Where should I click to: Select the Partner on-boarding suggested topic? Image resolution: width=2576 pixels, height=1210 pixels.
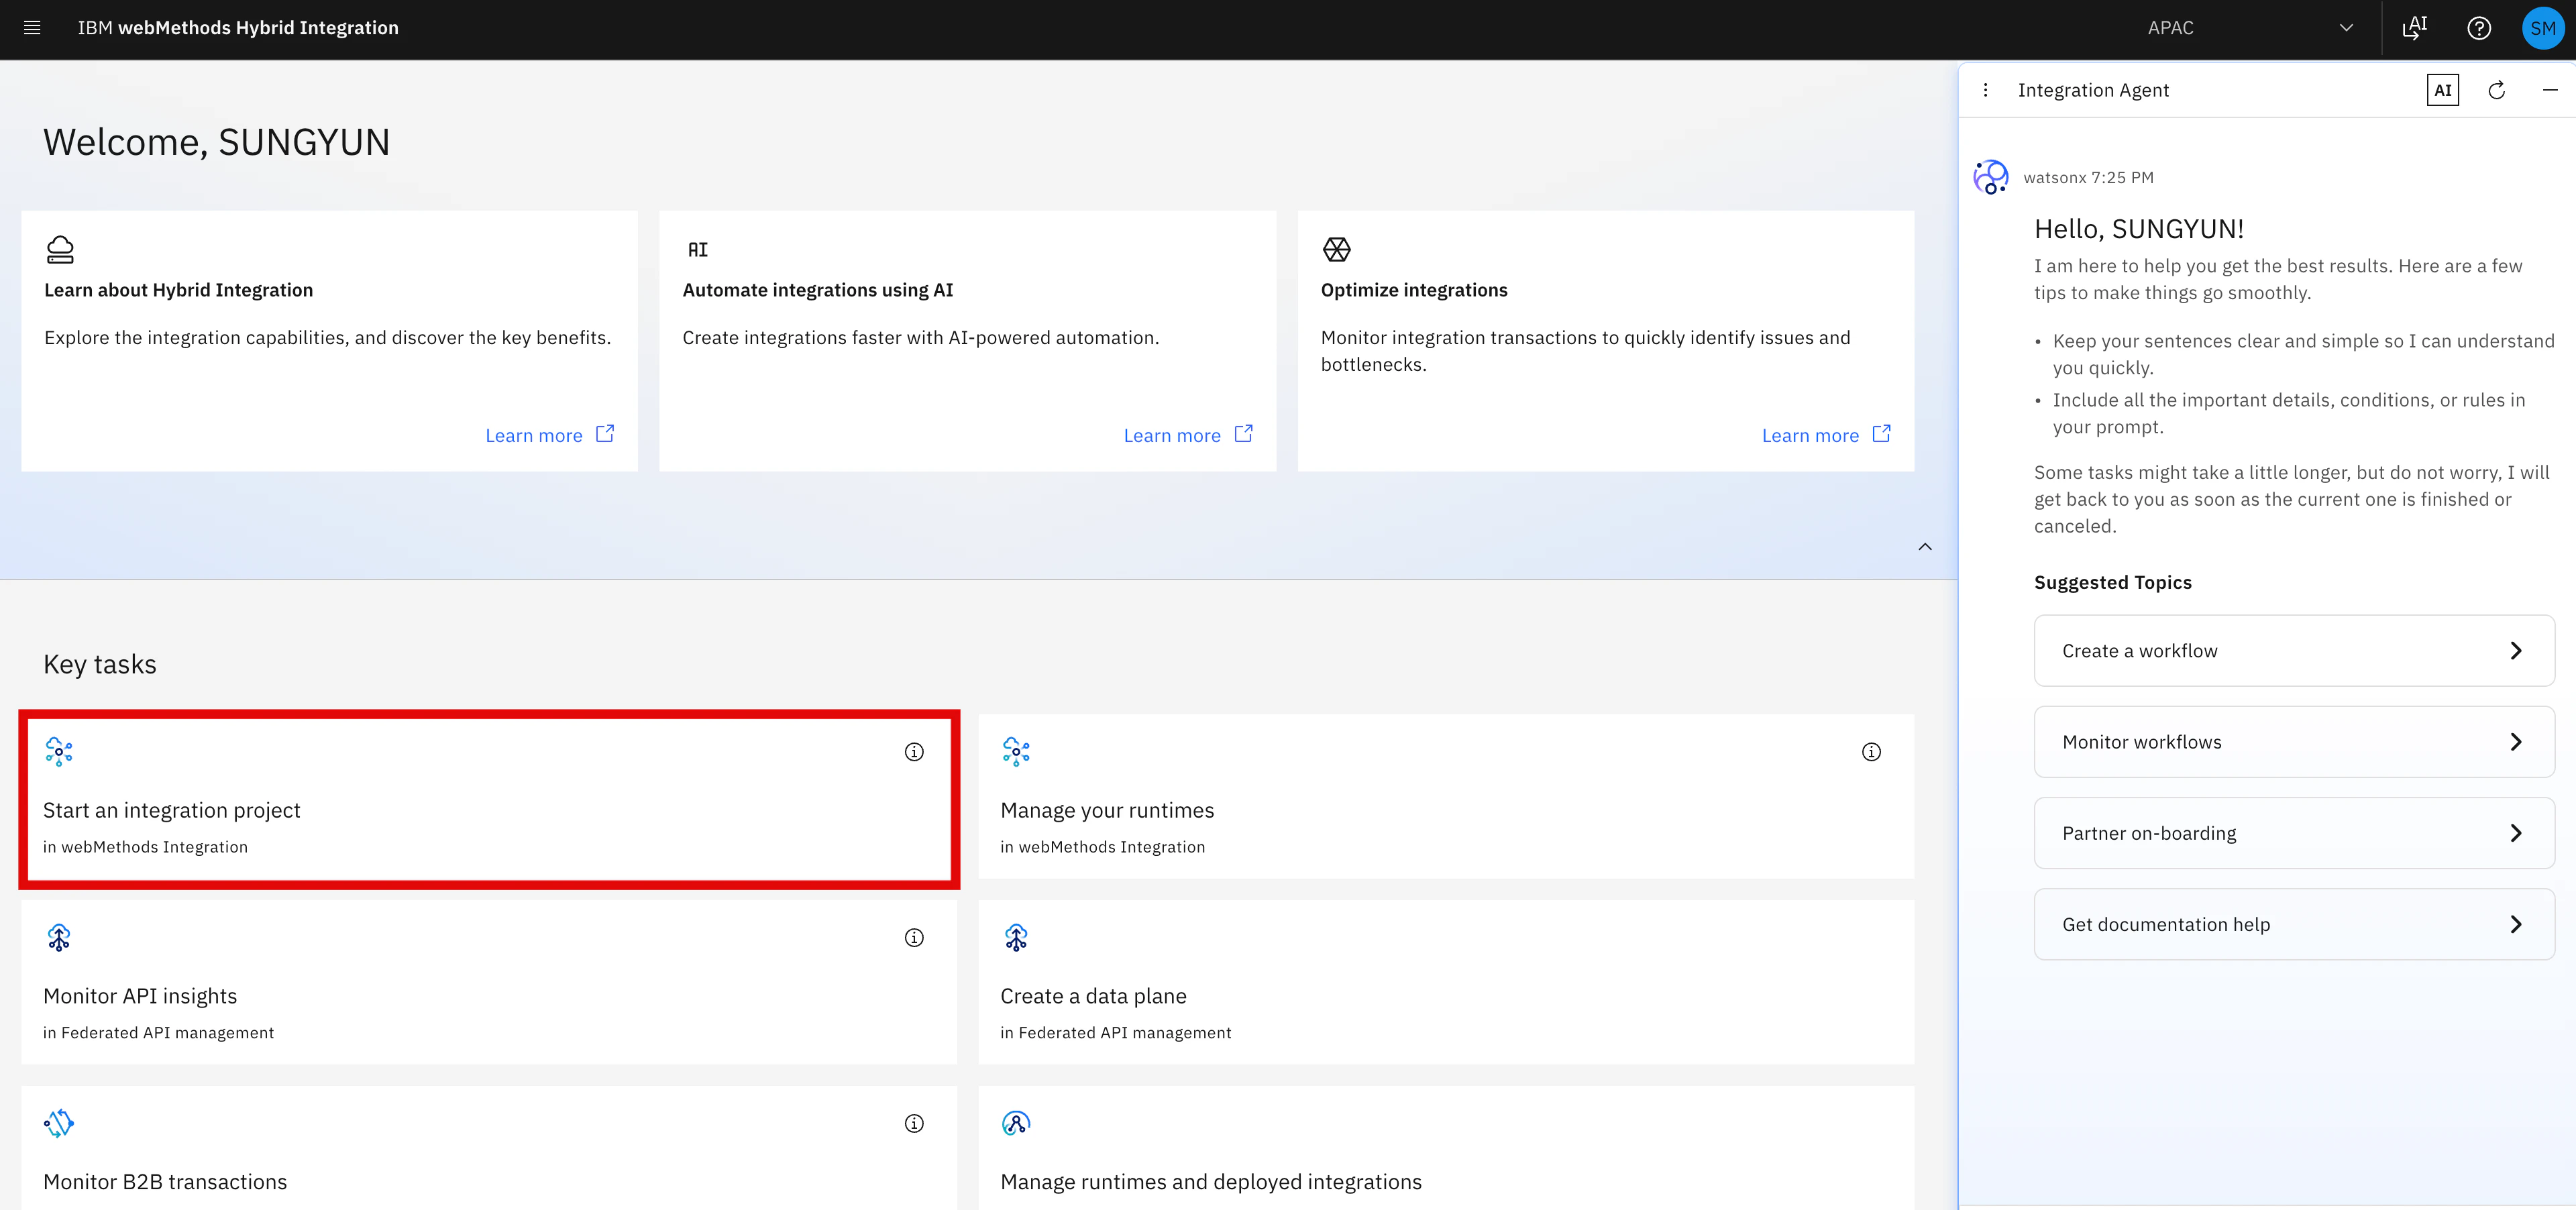2294,833
